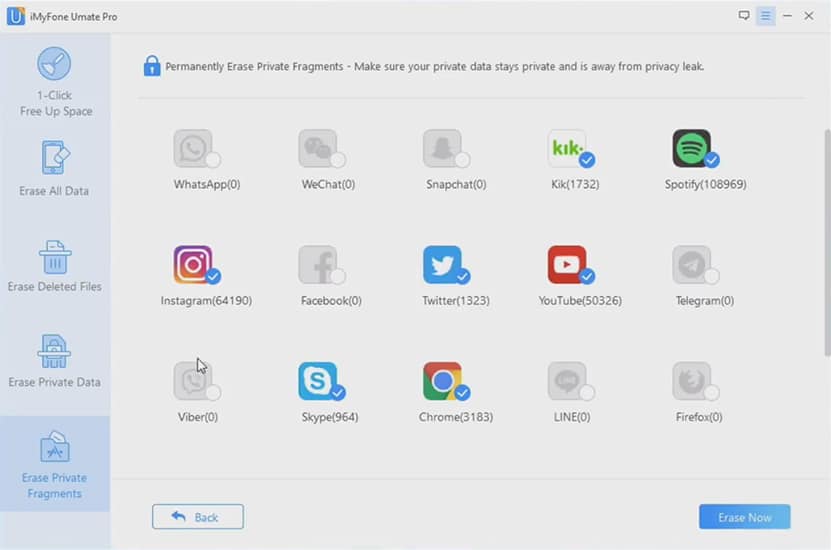
Task: Click the Viber app icon
Action: [193, 381]
